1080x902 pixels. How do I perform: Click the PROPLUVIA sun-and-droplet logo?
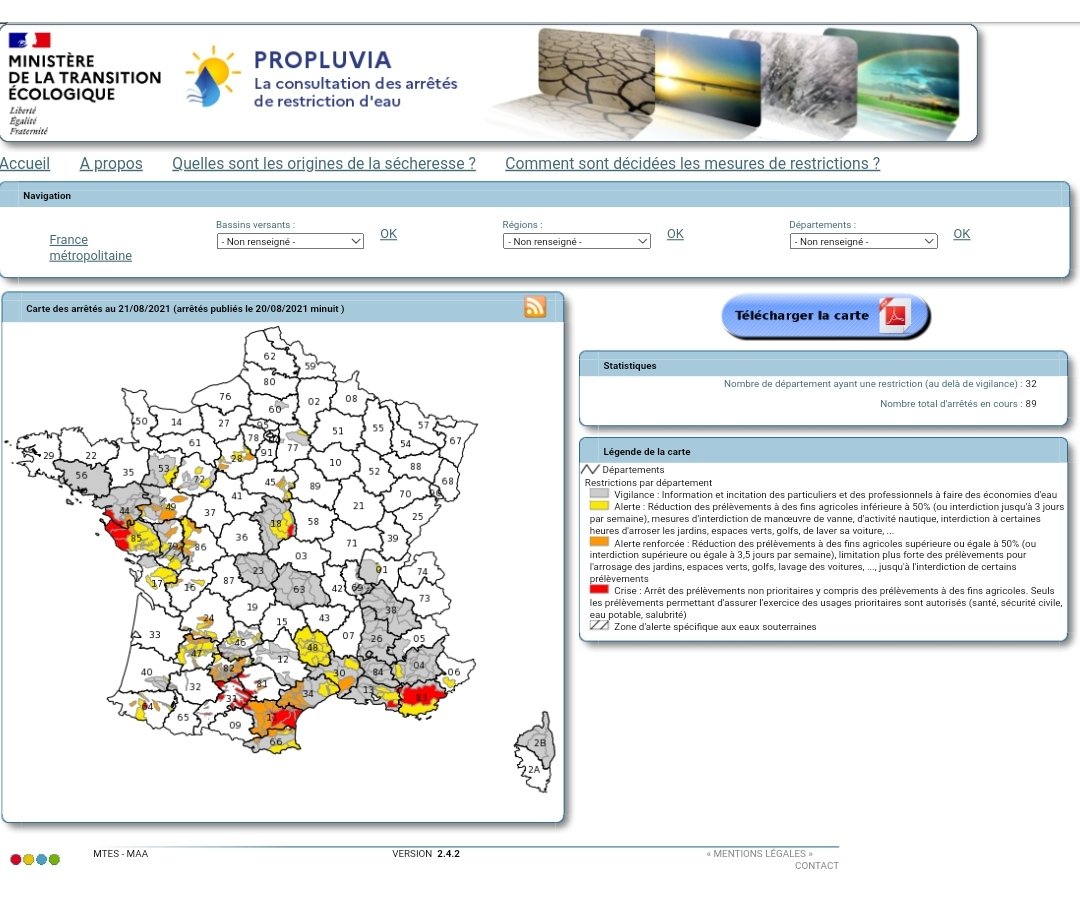pyautogui.click(x=210, y=75)
